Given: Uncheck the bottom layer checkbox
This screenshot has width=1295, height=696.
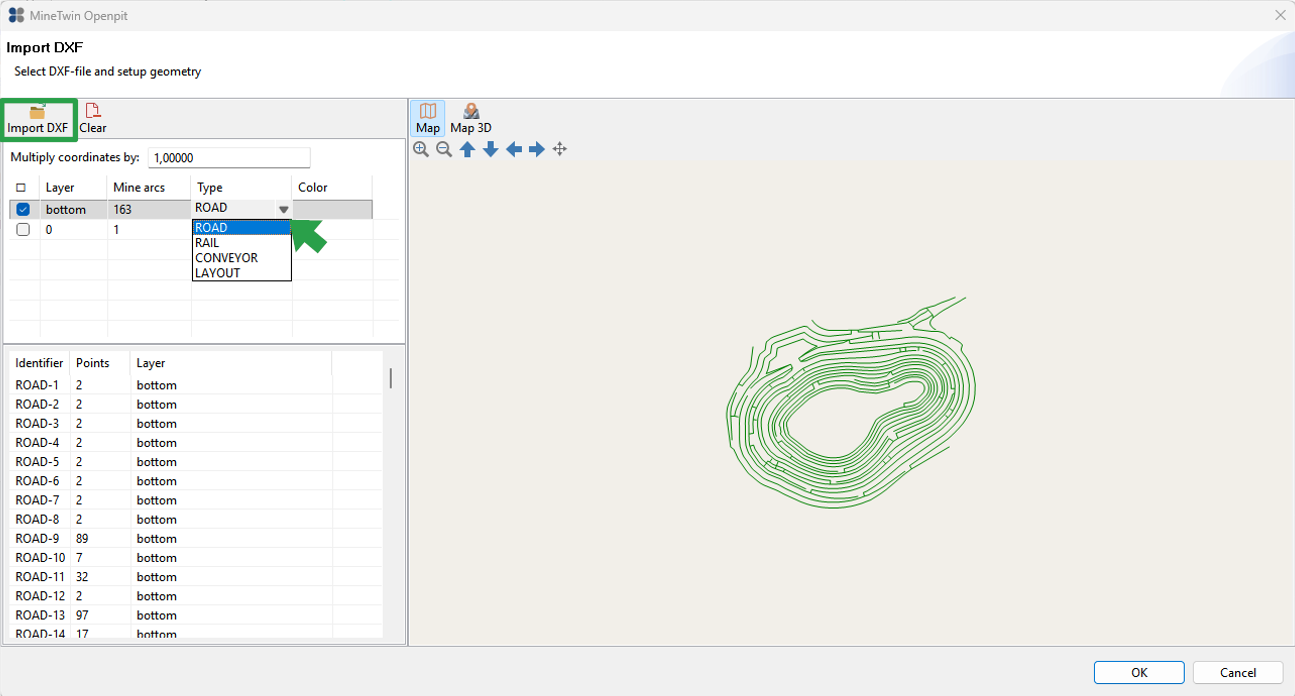Looking at the screenshot, I should coord(23,210).
